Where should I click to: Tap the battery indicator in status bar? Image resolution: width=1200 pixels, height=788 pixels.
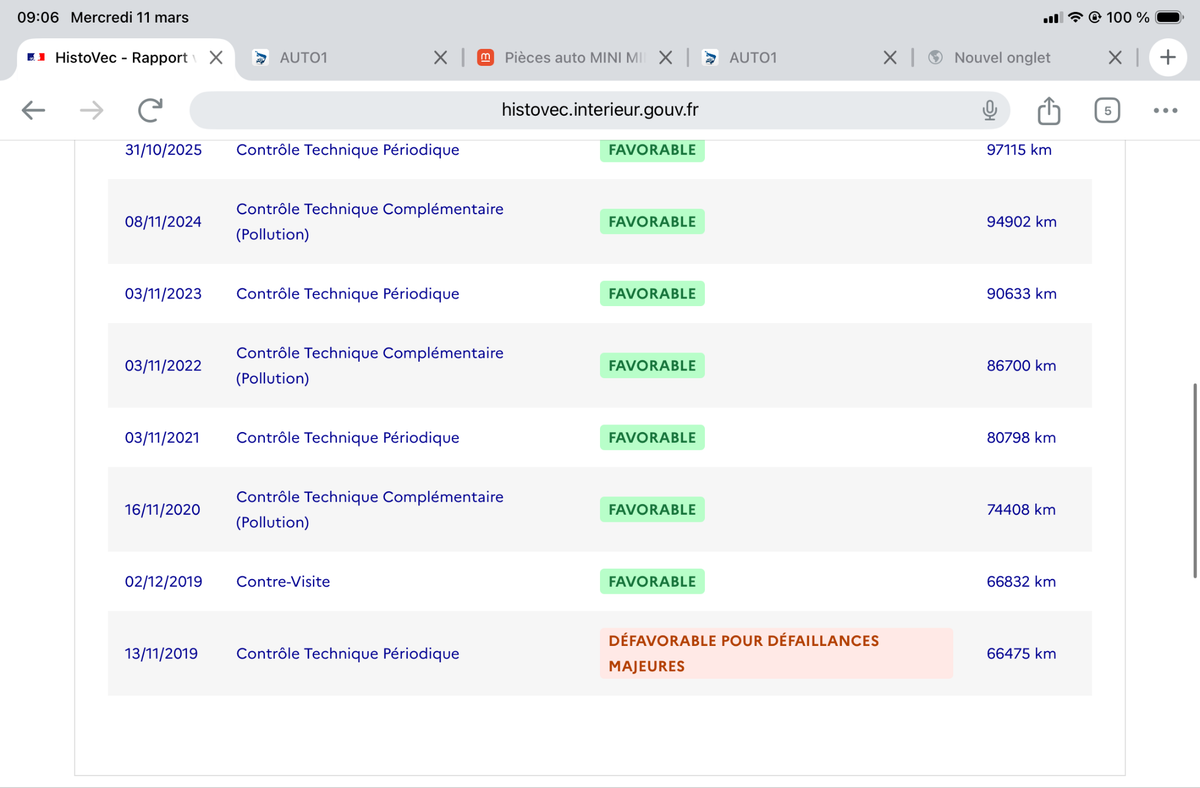pyautogui.click(x=1170, y=17)
